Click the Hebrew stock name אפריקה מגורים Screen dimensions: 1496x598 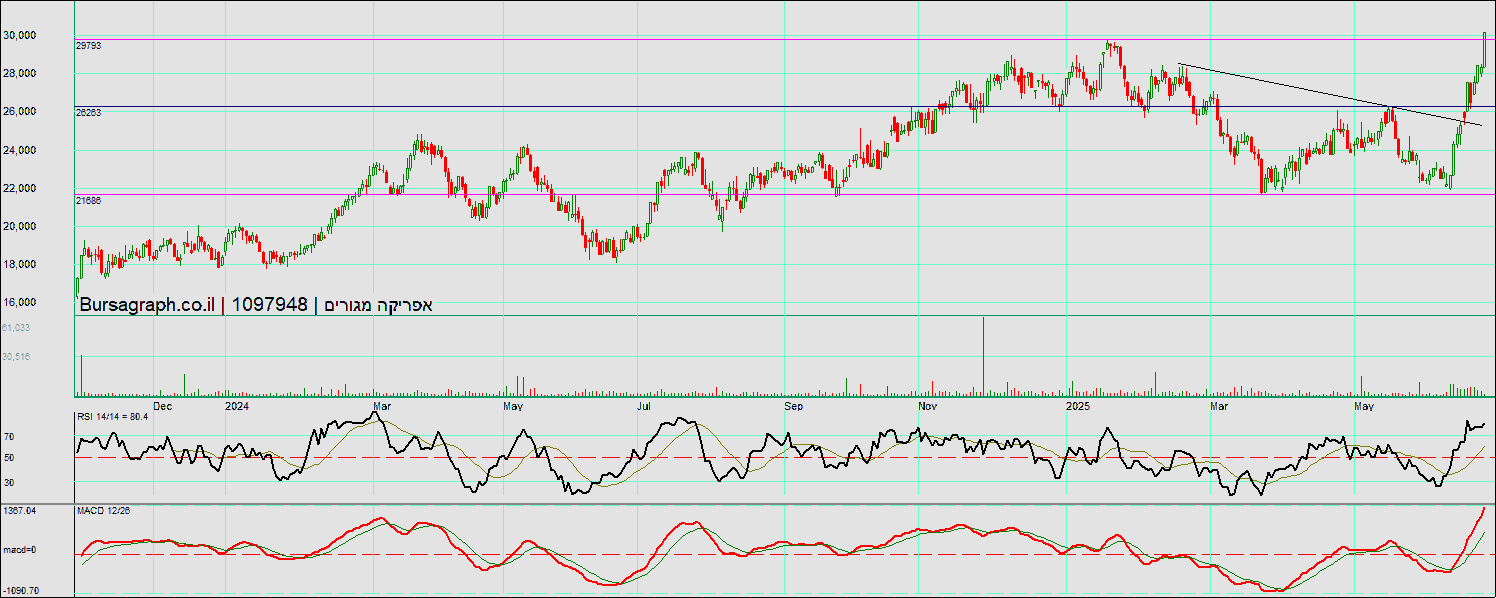(379, 305)
